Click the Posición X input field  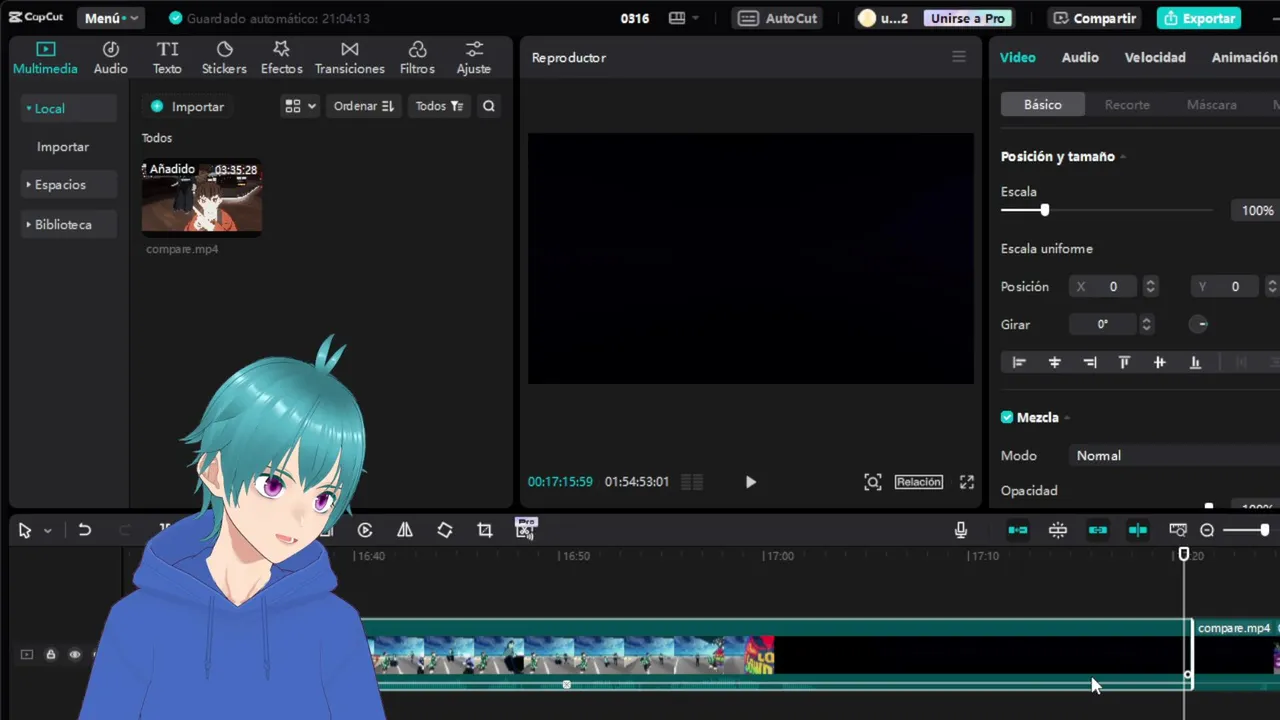coord(1105,287)
